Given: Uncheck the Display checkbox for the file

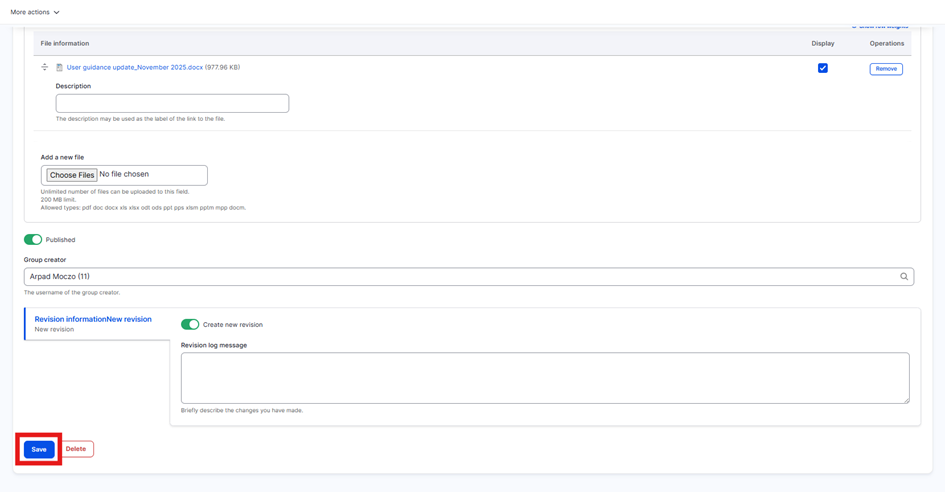Looking at the screenshot, I should 822,68.
